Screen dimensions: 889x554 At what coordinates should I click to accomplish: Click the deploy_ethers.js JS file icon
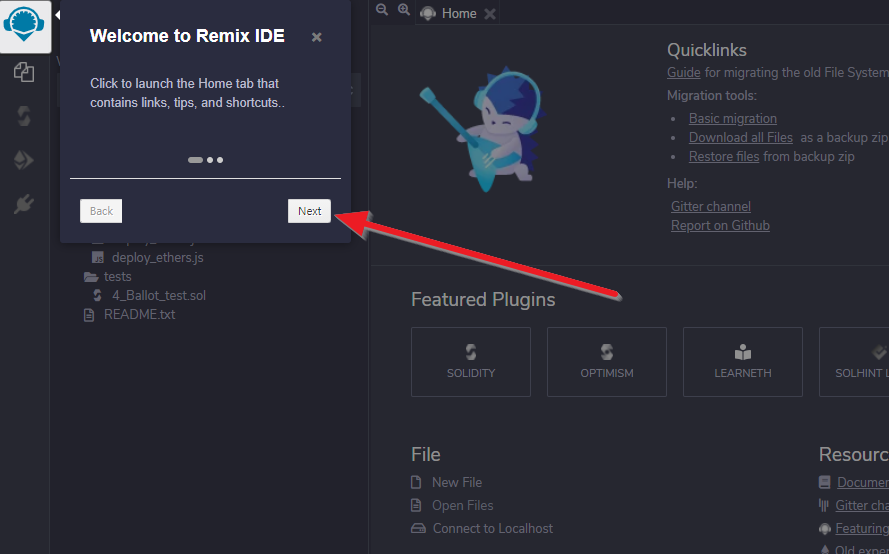pos(98,257)
